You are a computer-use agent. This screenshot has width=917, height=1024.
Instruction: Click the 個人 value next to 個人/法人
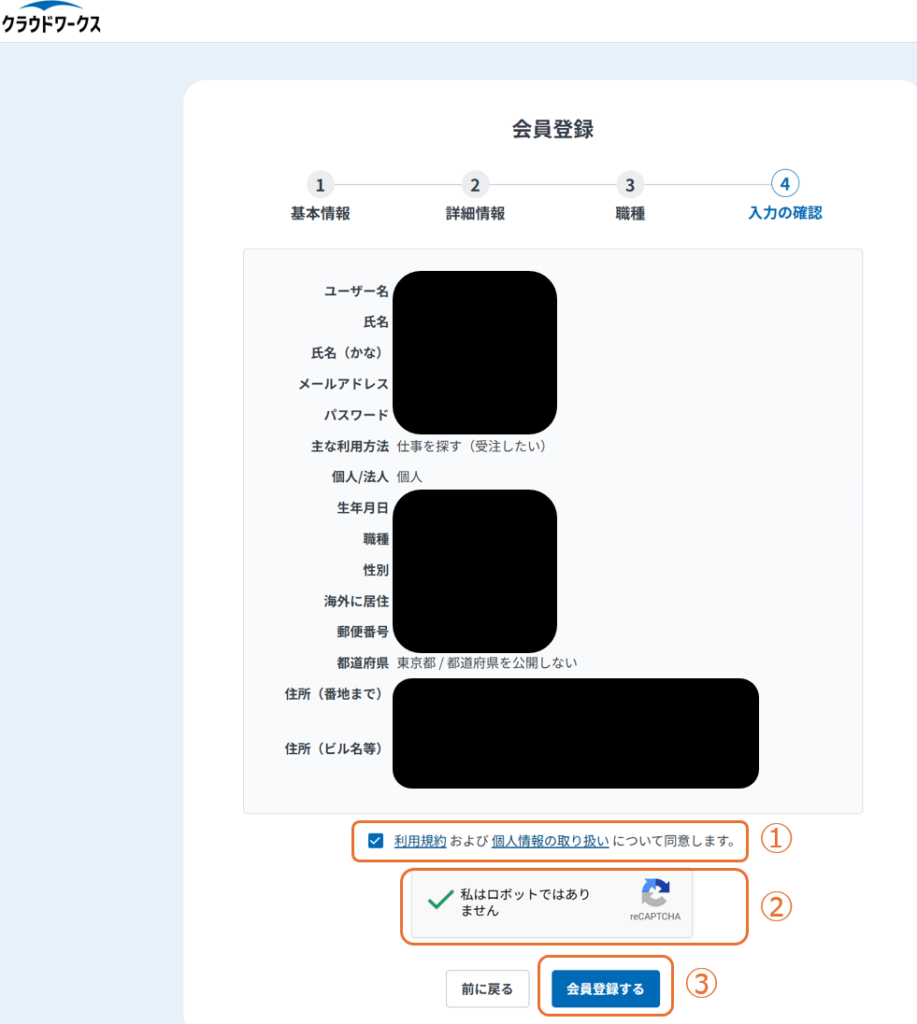coord(410,477)
